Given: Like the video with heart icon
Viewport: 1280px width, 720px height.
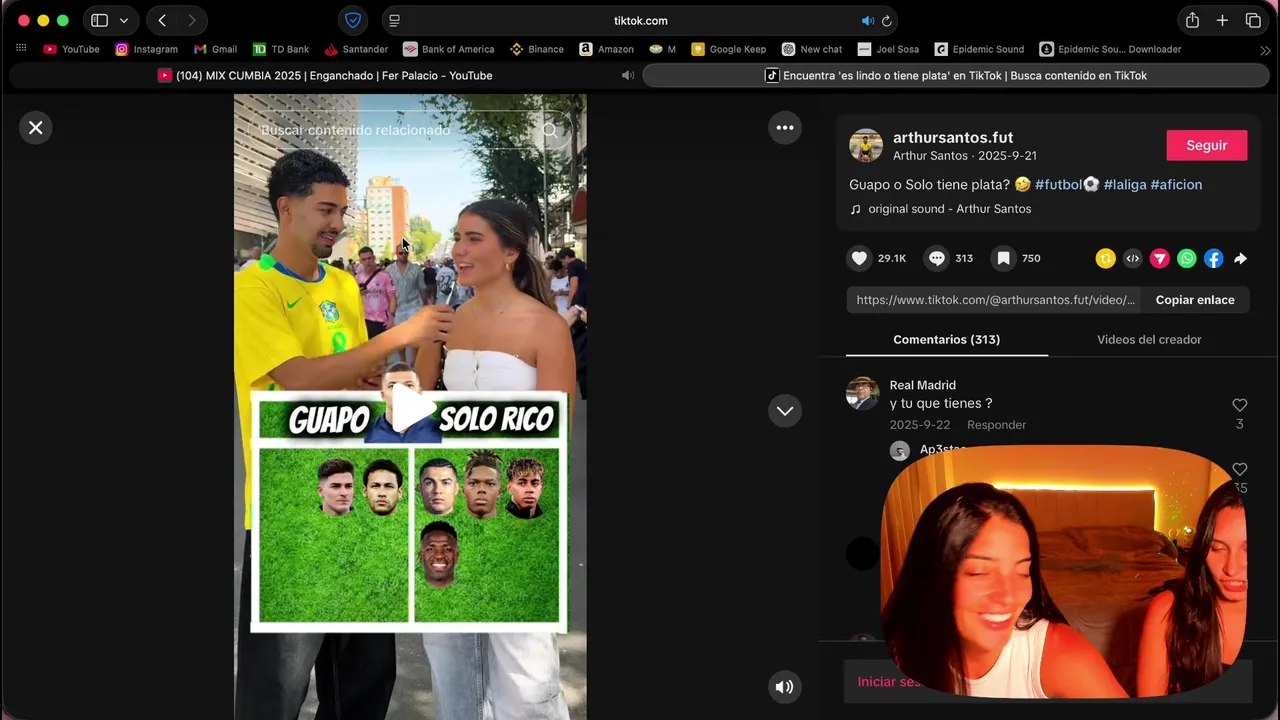Looking at the screenshot, I should click(x=859, y=258).
